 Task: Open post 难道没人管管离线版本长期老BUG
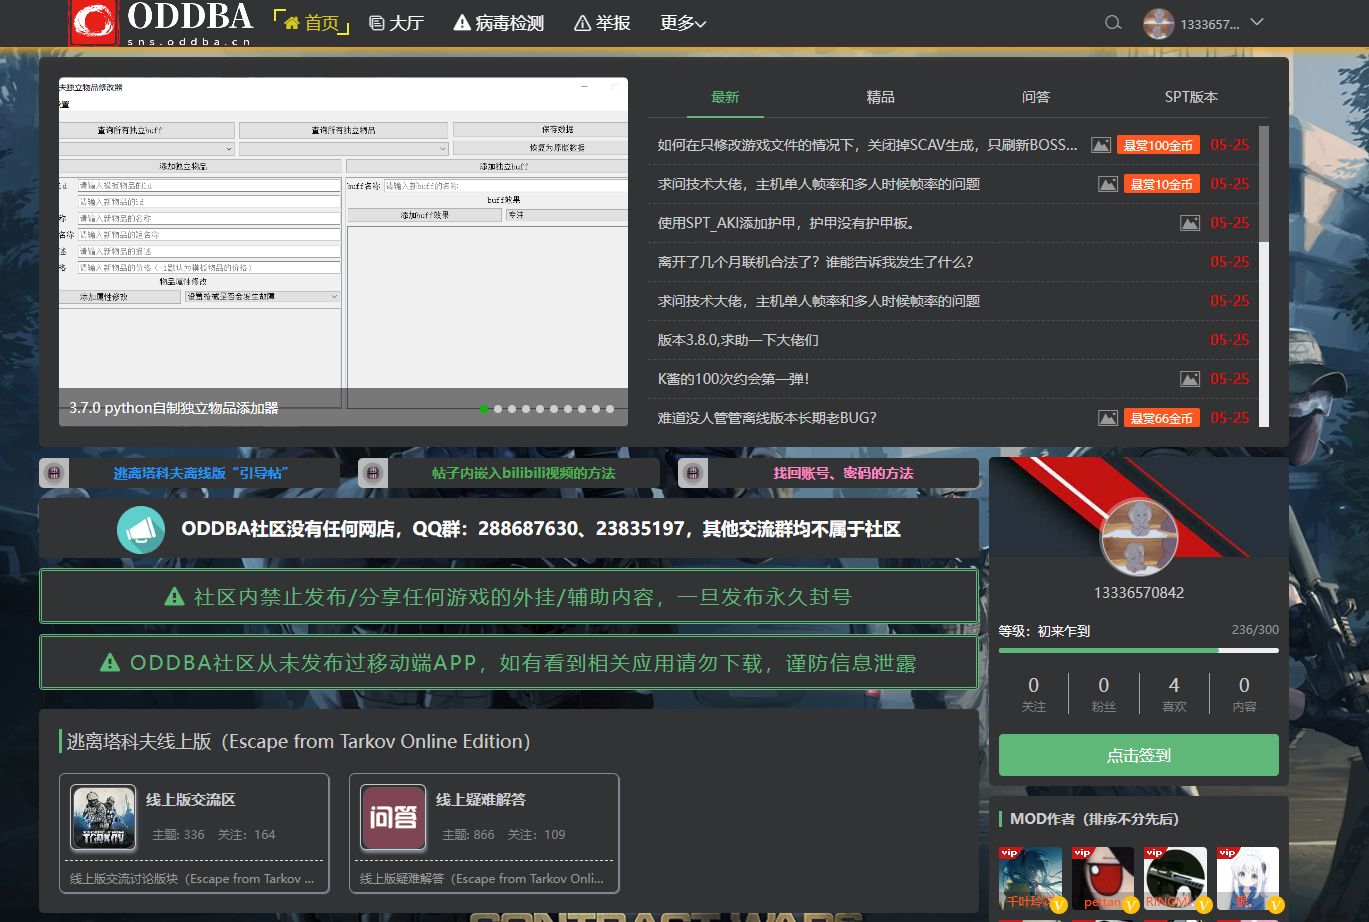(x=767, y=418)
